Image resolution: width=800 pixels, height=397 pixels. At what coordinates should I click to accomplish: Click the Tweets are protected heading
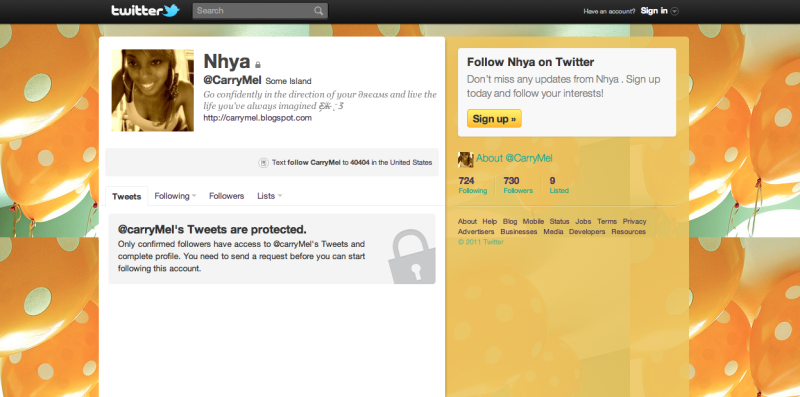click(x=212, y=229)
